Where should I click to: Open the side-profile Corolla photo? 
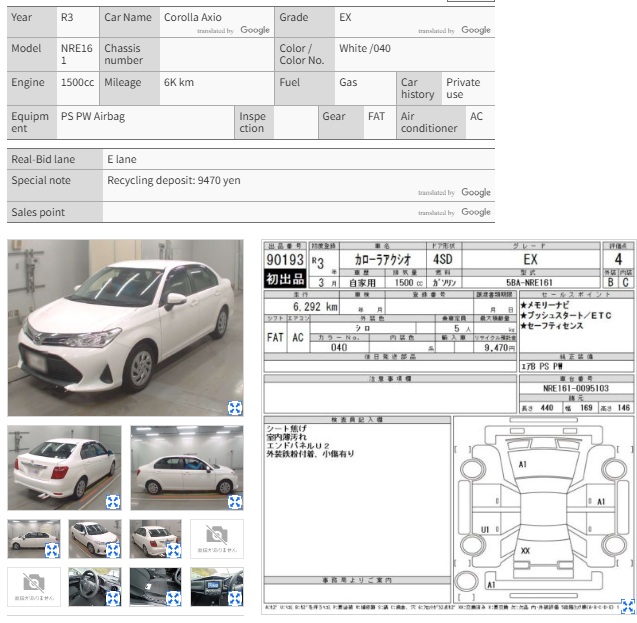[x=187, y=467]
